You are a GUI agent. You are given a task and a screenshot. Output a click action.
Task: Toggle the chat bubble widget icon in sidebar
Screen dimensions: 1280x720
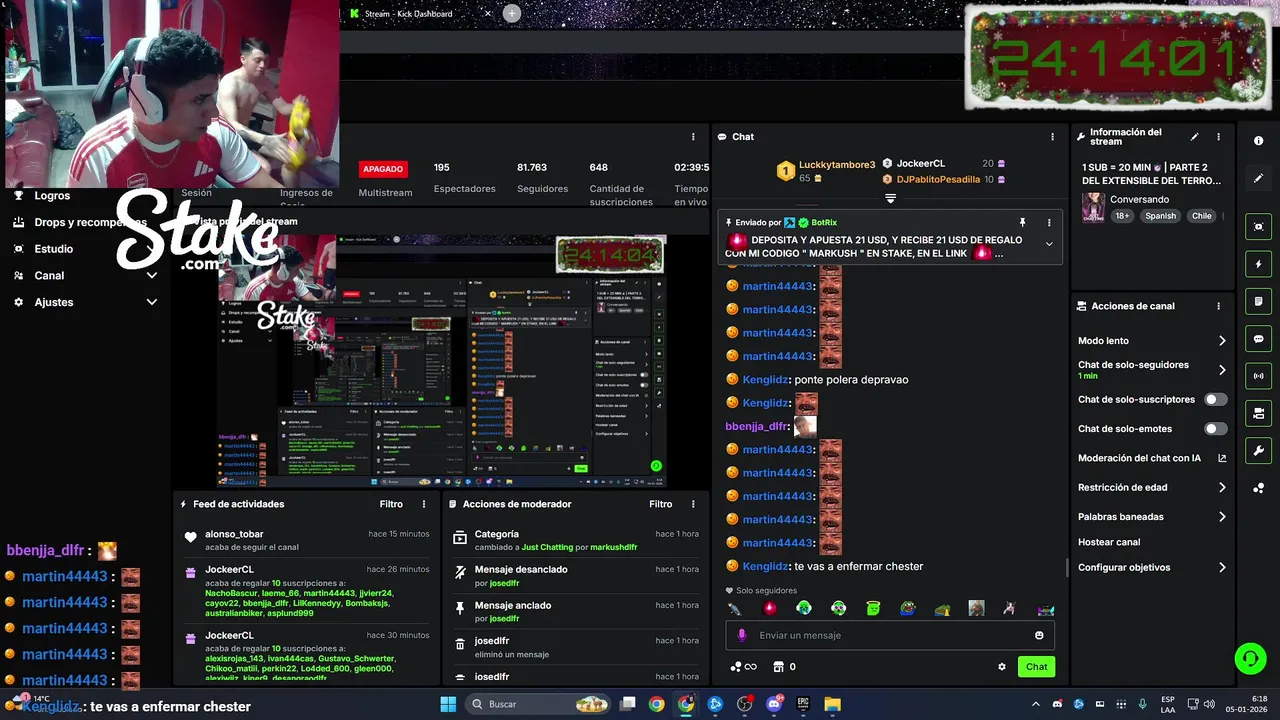pos(1258,339)
